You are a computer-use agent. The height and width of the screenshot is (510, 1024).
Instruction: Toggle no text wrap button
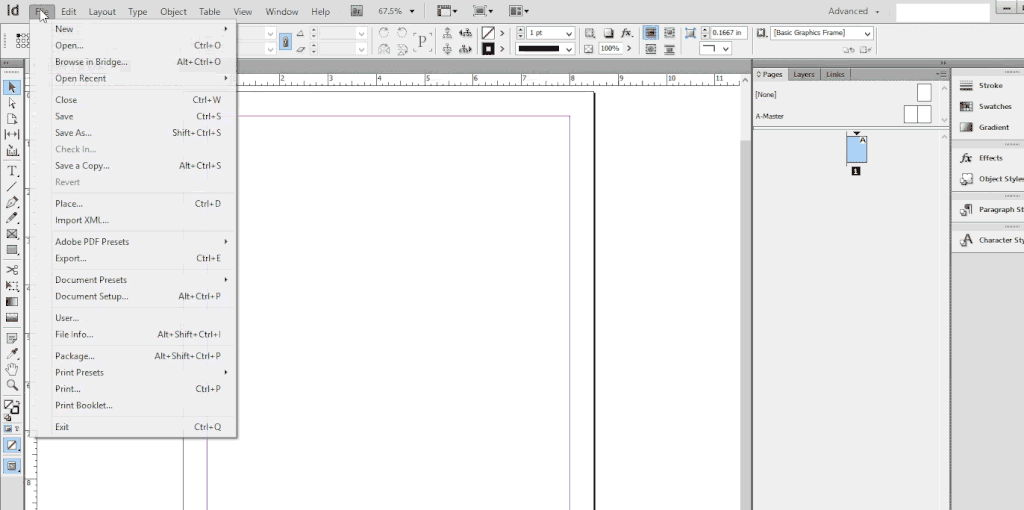[x=650, y=33]
